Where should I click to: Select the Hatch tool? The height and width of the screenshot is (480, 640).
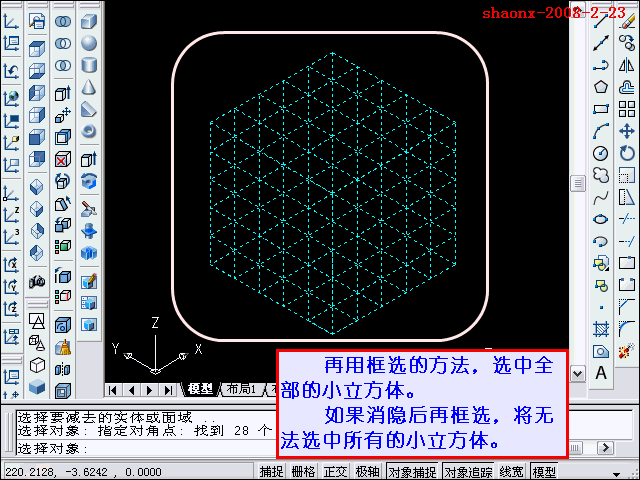(600, 329)
